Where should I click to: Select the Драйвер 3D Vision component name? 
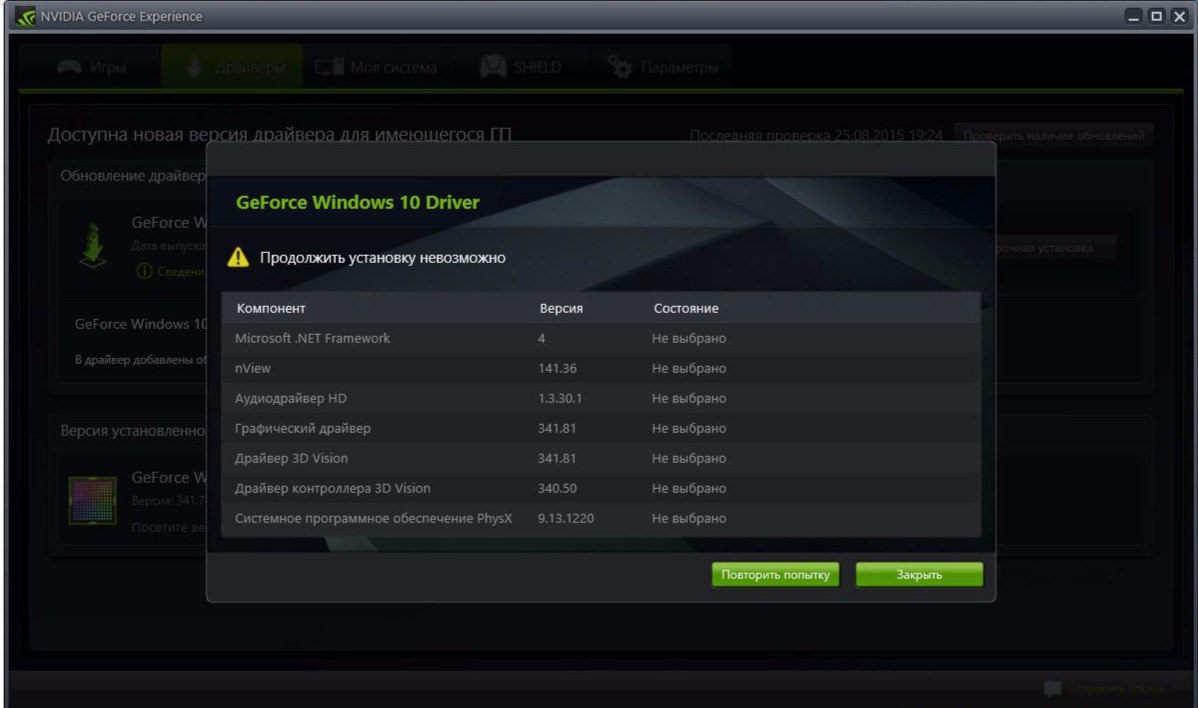click(x=291, y=458)
